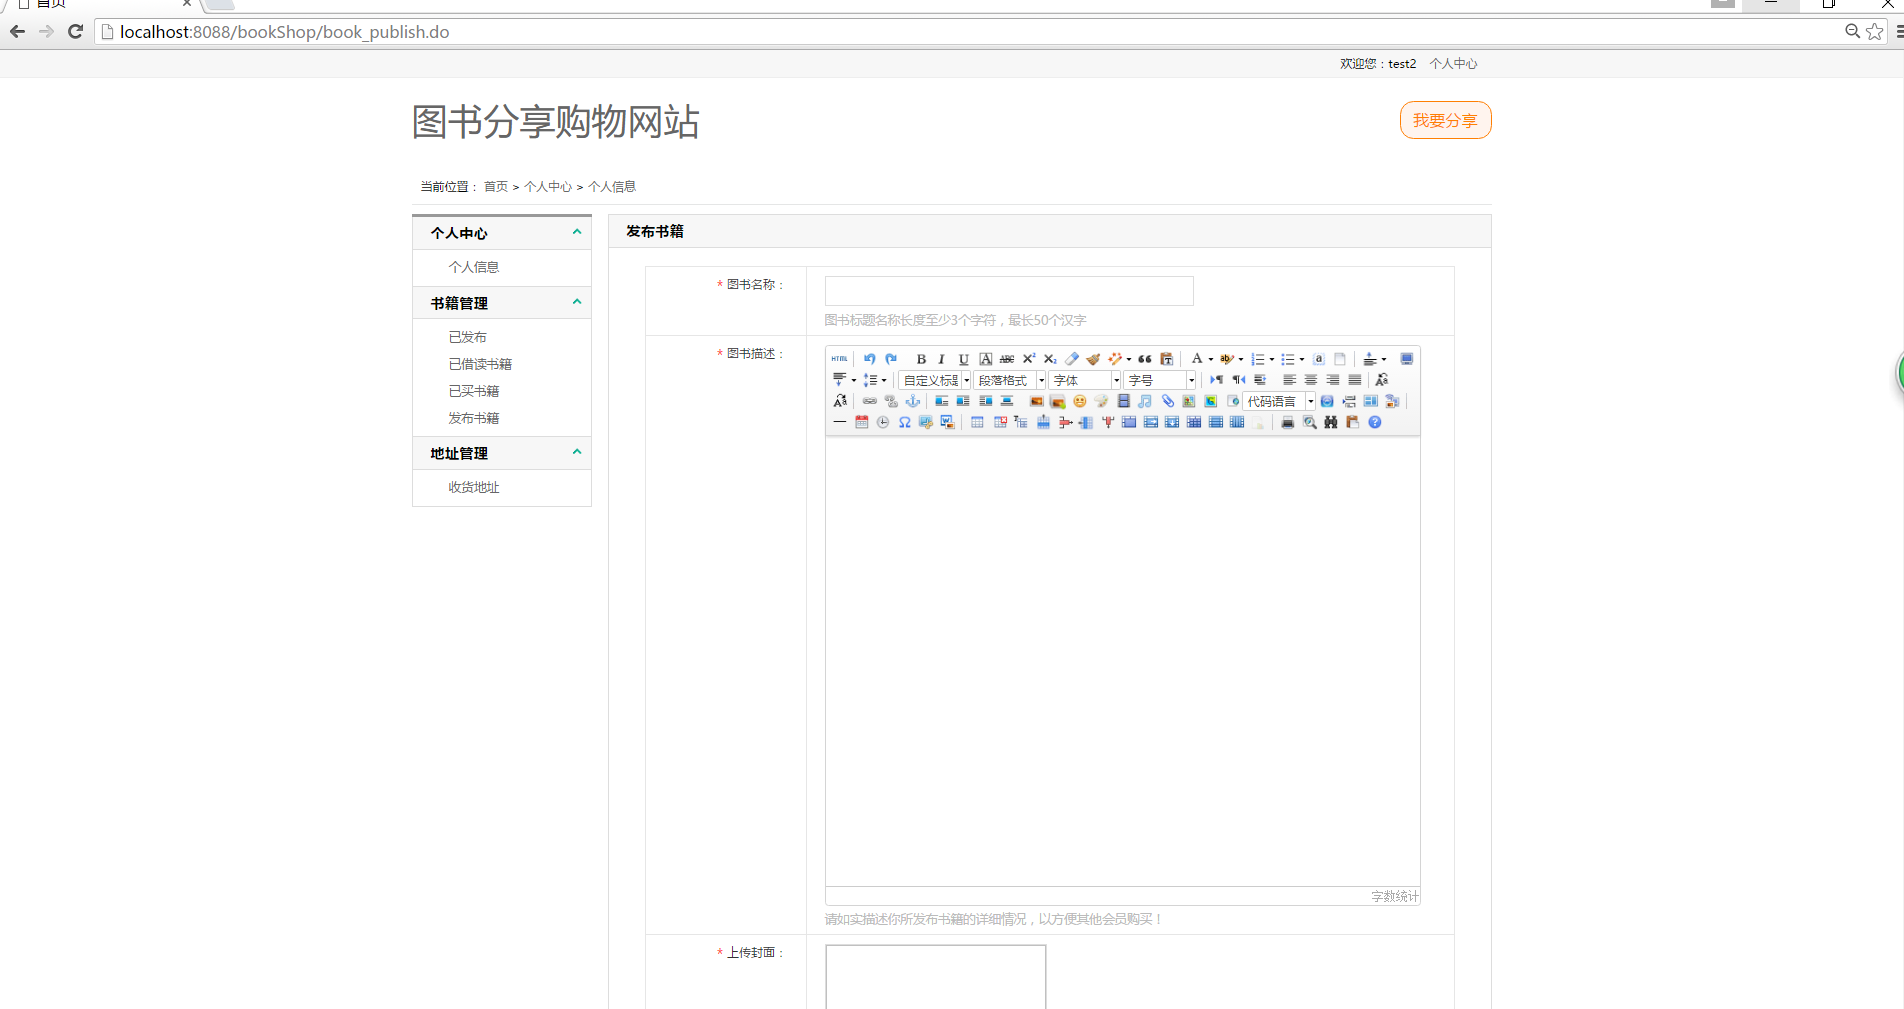Insert an emoticon into the book description

click(1079, 401)
